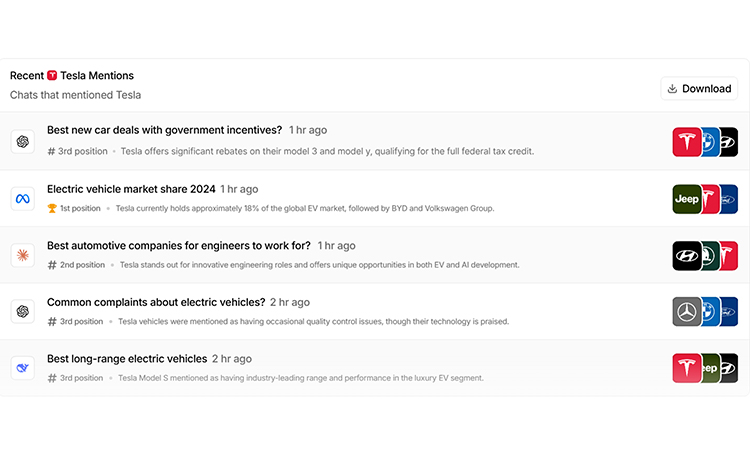Click the trophy 1st position badge
The width and height of the screenshot is (750, 450).
[x=74, y=208]
